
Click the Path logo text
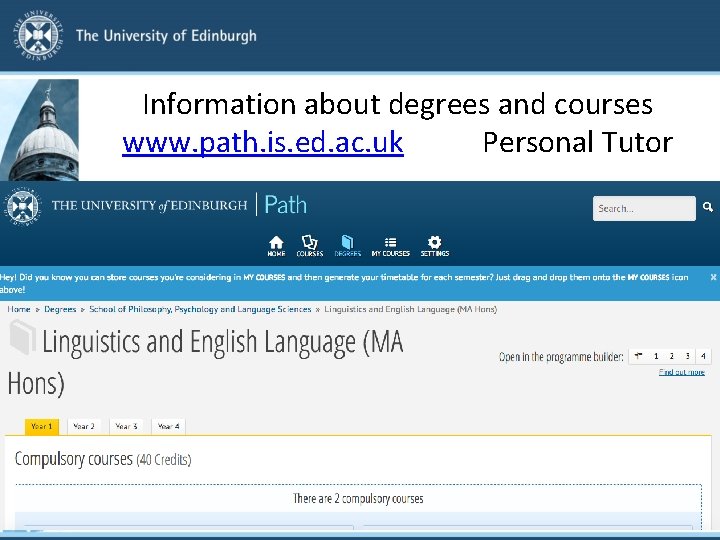[x=286, y=205]
